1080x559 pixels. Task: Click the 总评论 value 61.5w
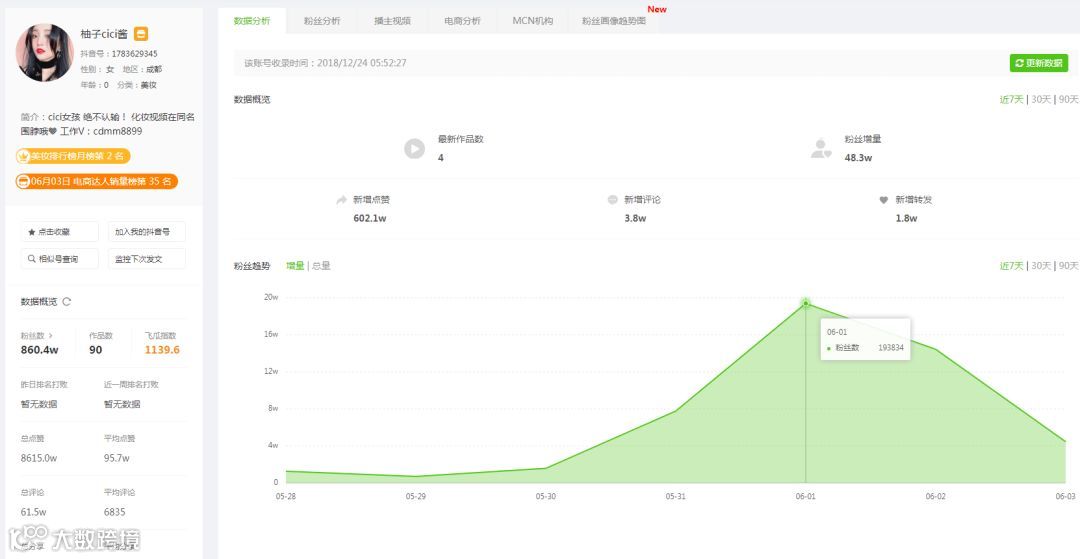[34, 512]
